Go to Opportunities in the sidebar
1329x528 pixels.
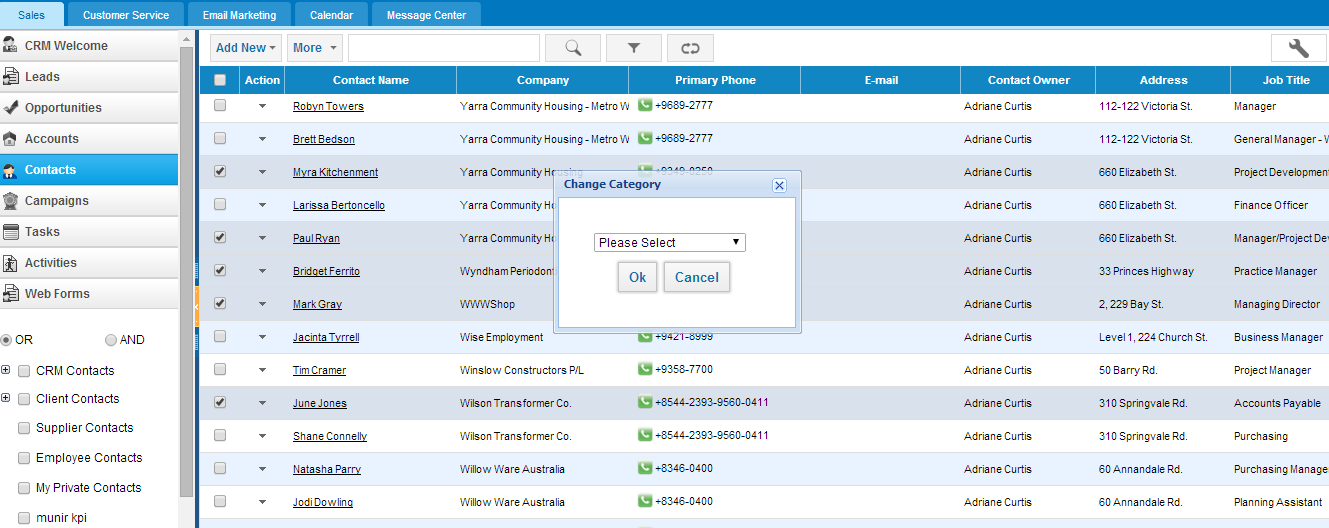coord(89,108)
